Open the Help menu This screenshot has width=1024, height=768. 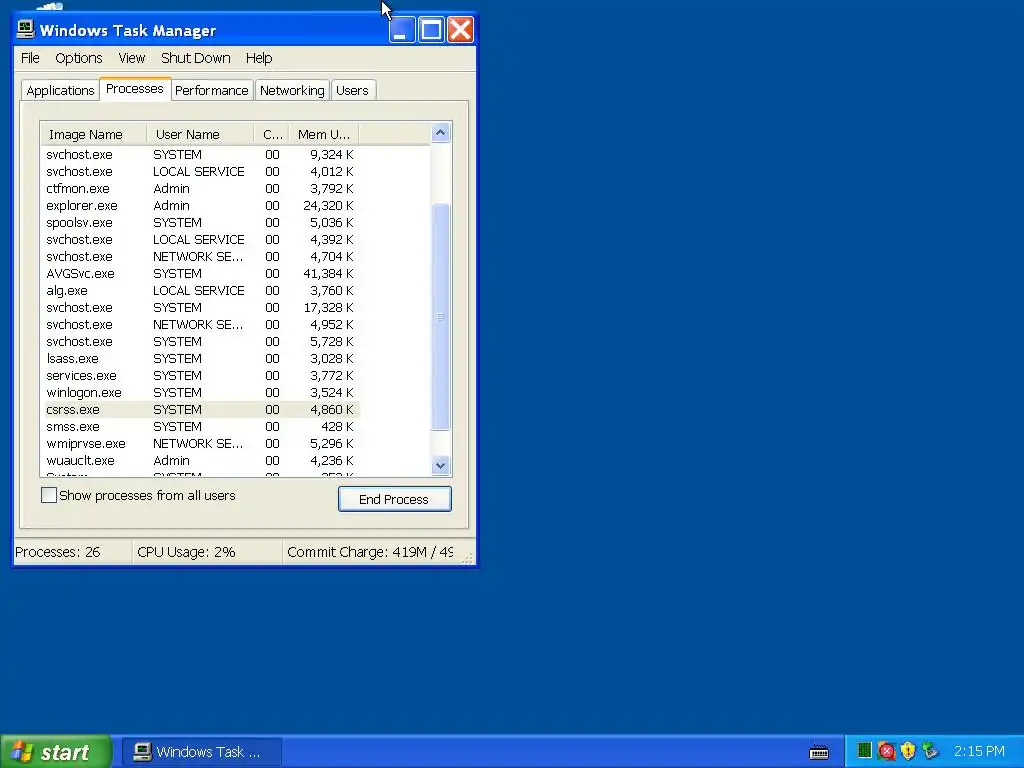tap(259, 58)
